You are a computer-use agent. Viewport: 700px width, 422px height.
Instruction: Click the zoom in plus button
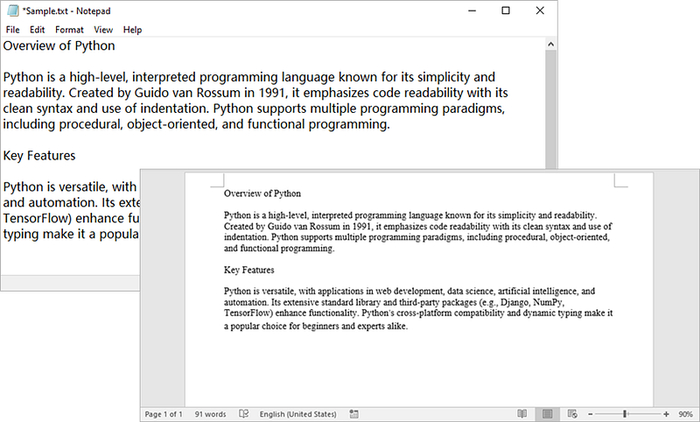tap(665, 413)
